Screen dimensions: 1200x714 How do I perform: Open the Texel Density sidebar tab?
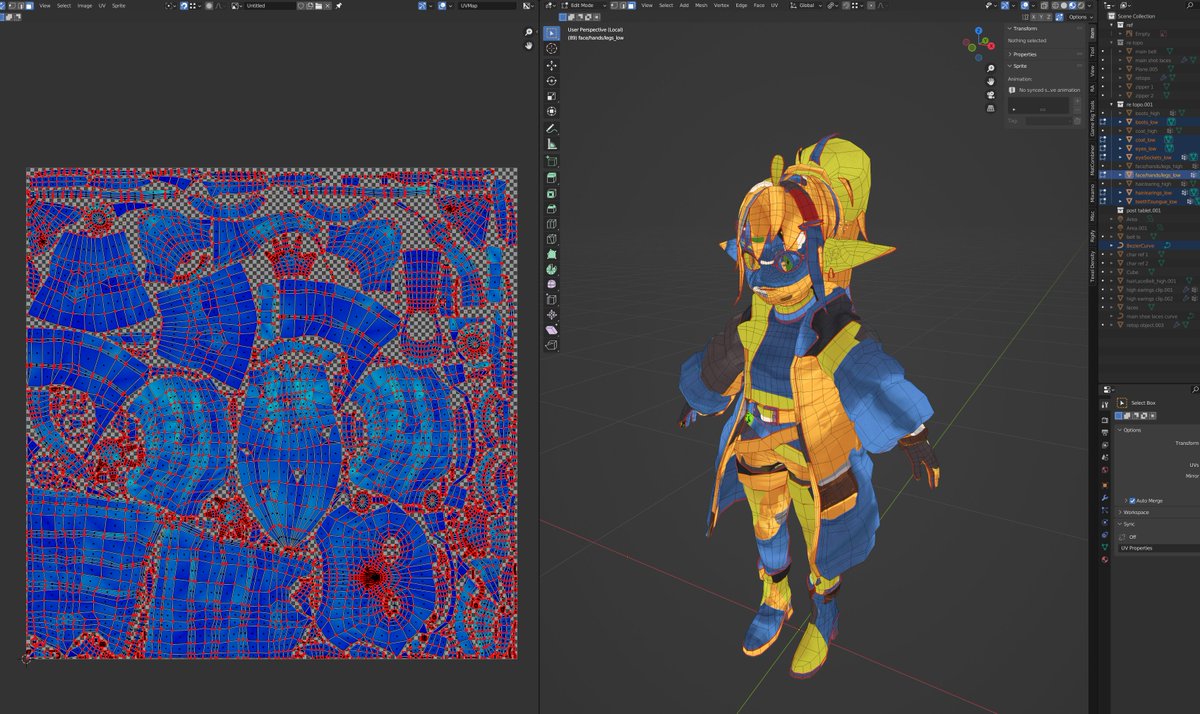(x=1093, y=266)
